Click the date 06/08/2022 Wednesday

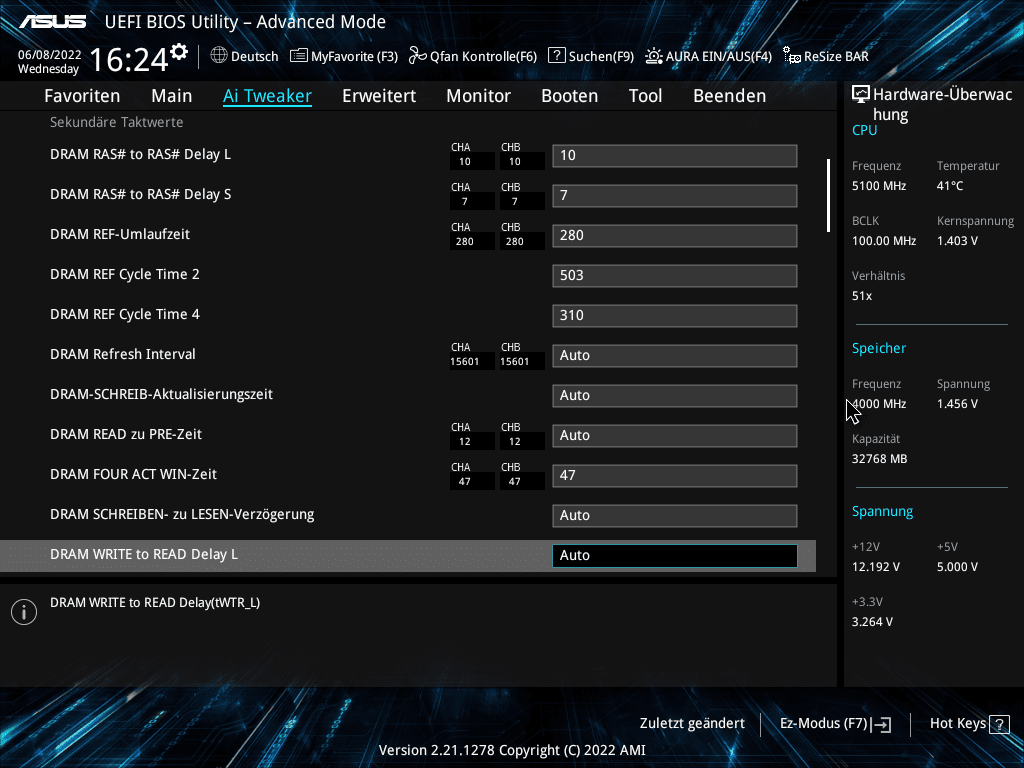49,62
